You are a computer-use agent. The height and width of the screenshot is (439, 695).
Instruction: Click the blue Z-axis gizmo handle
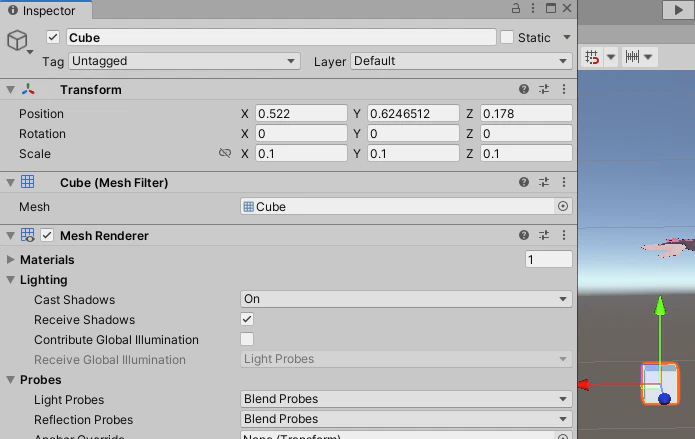[664, 399]
